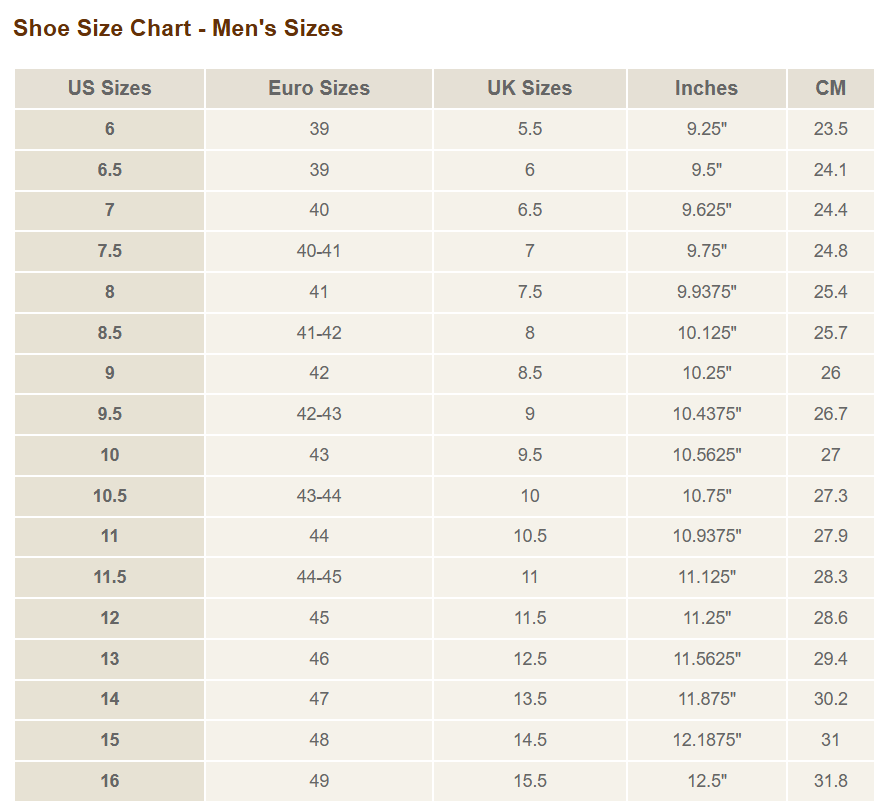Click UK size 12.5 cell
889x810 pixels.
[530, 659]
